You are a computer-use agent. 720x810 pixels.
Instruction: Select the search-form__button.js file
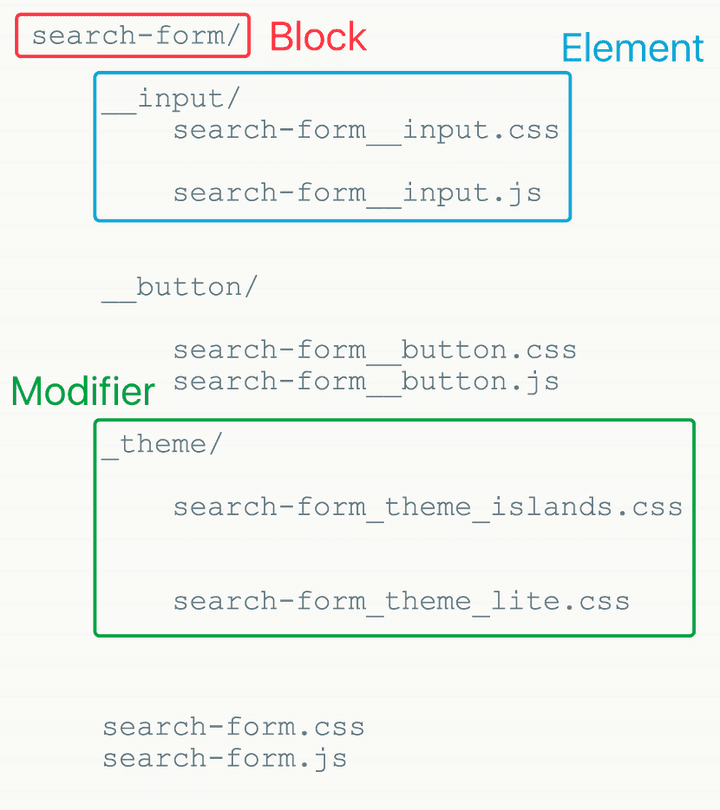coord(365,381)
